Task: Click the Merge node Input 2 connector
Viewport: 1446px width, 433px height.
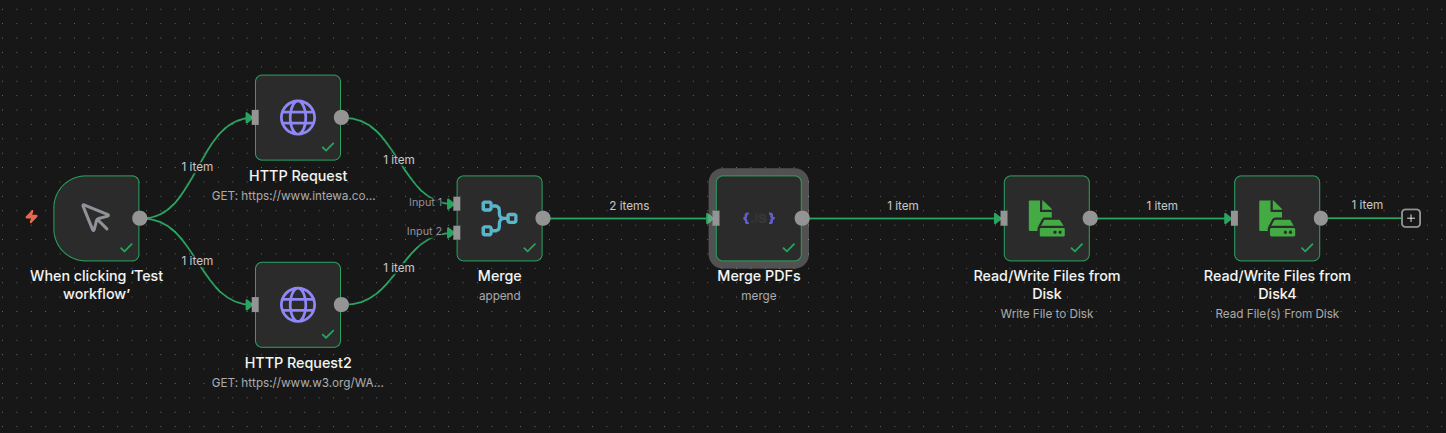Action: click(455, 232)
